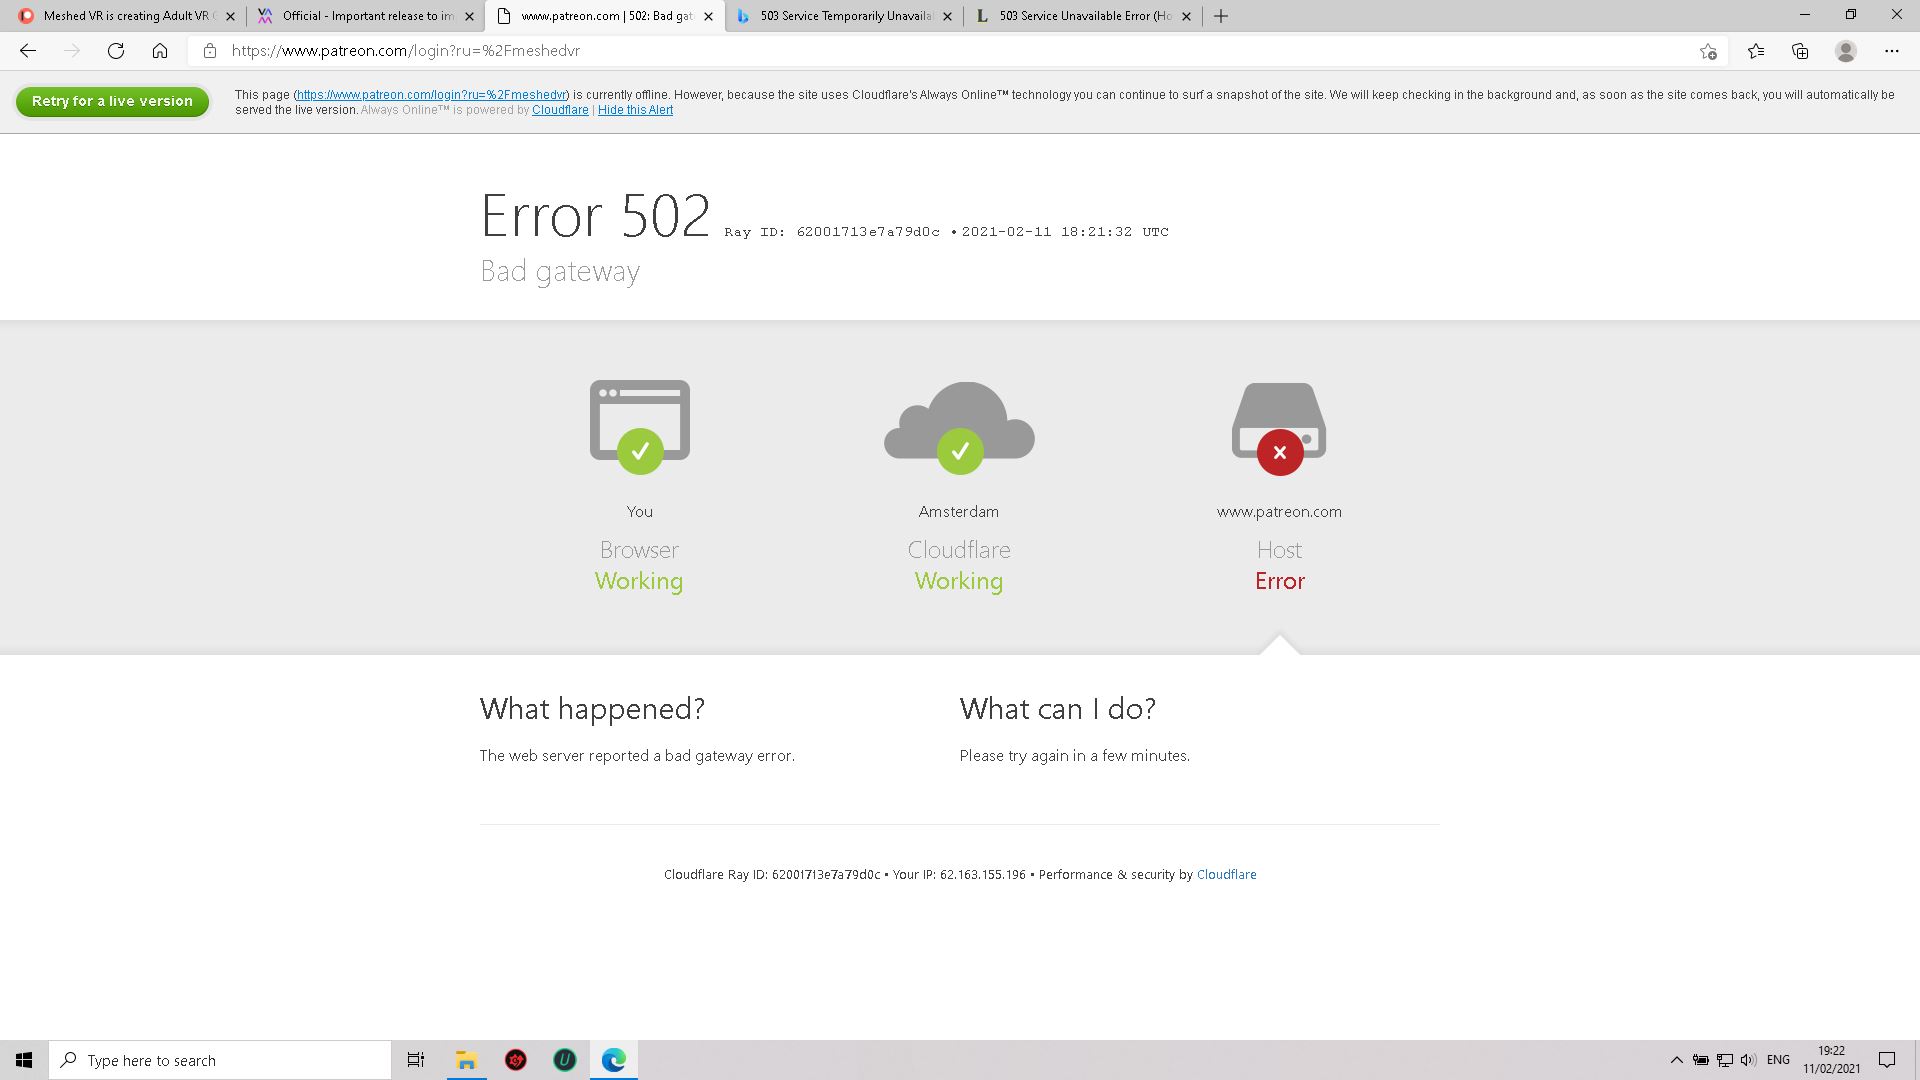Click the battery icon in system tray
Viewport: 1920px width, 1080px height.
click(x=1701, y=1060)
